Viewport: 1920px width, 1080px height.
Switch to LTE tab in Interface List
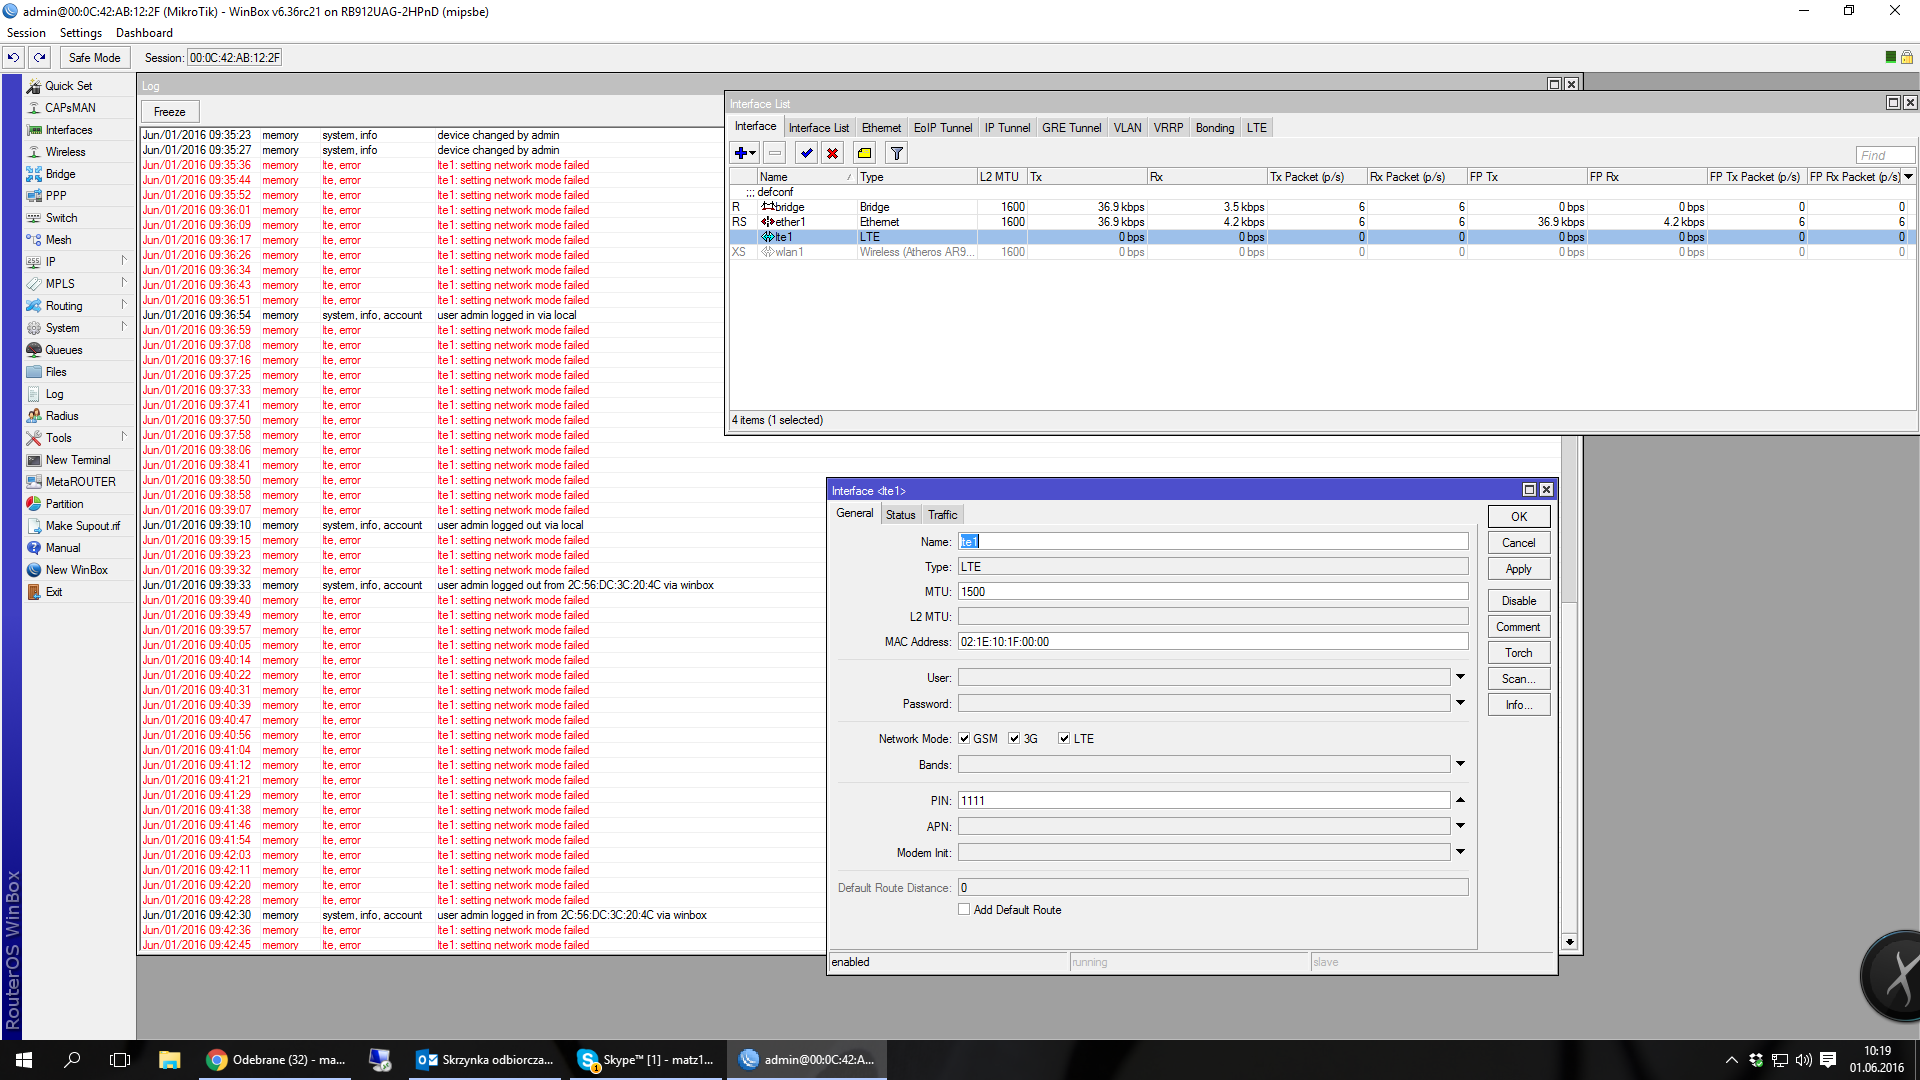pos(1256,128)
